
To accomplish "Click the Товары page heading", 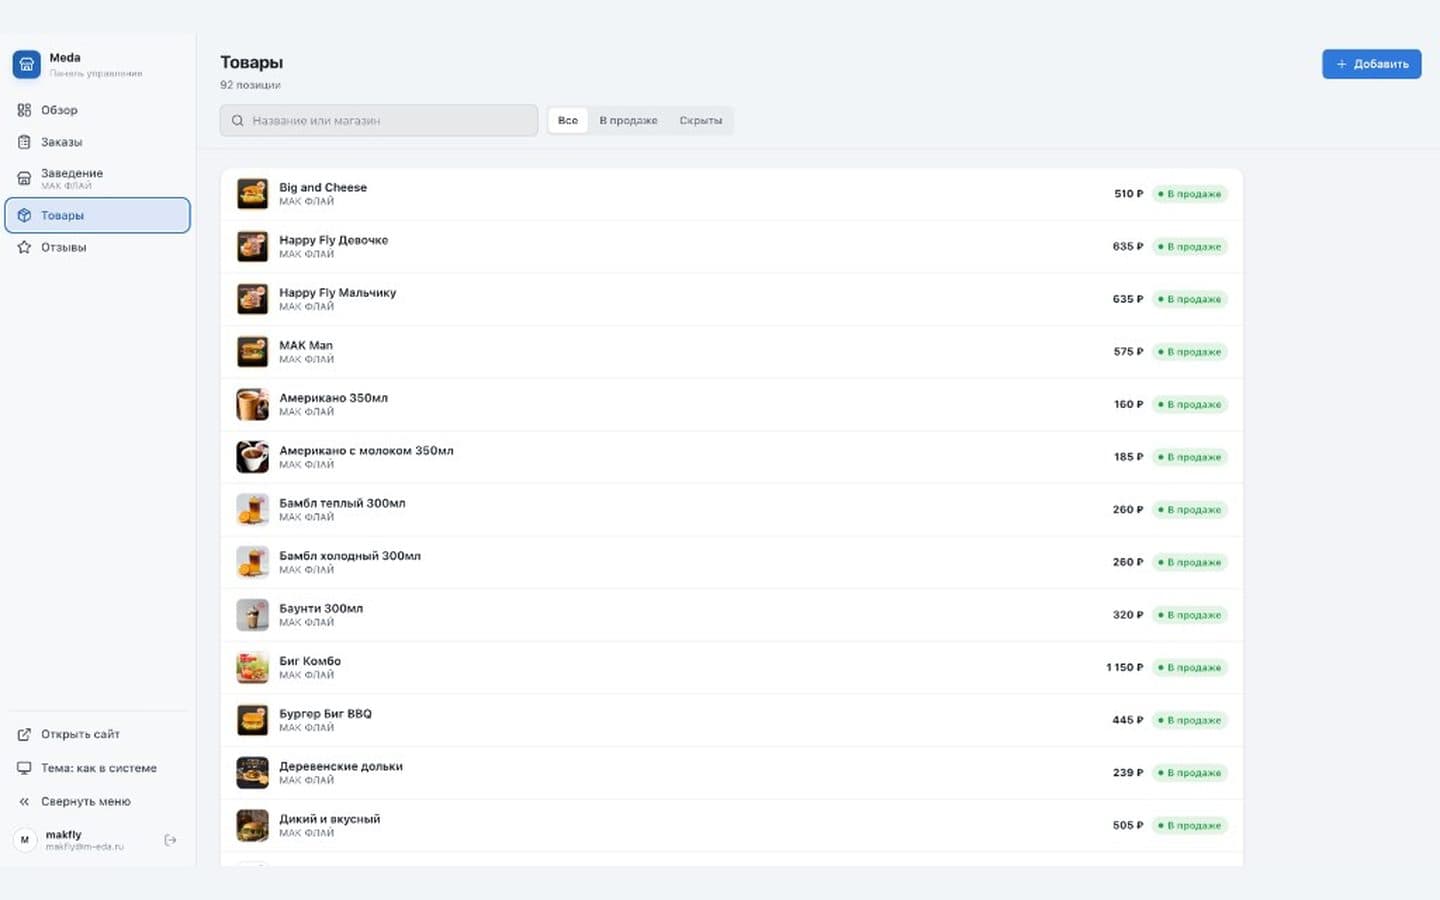I will coord(252,63).
